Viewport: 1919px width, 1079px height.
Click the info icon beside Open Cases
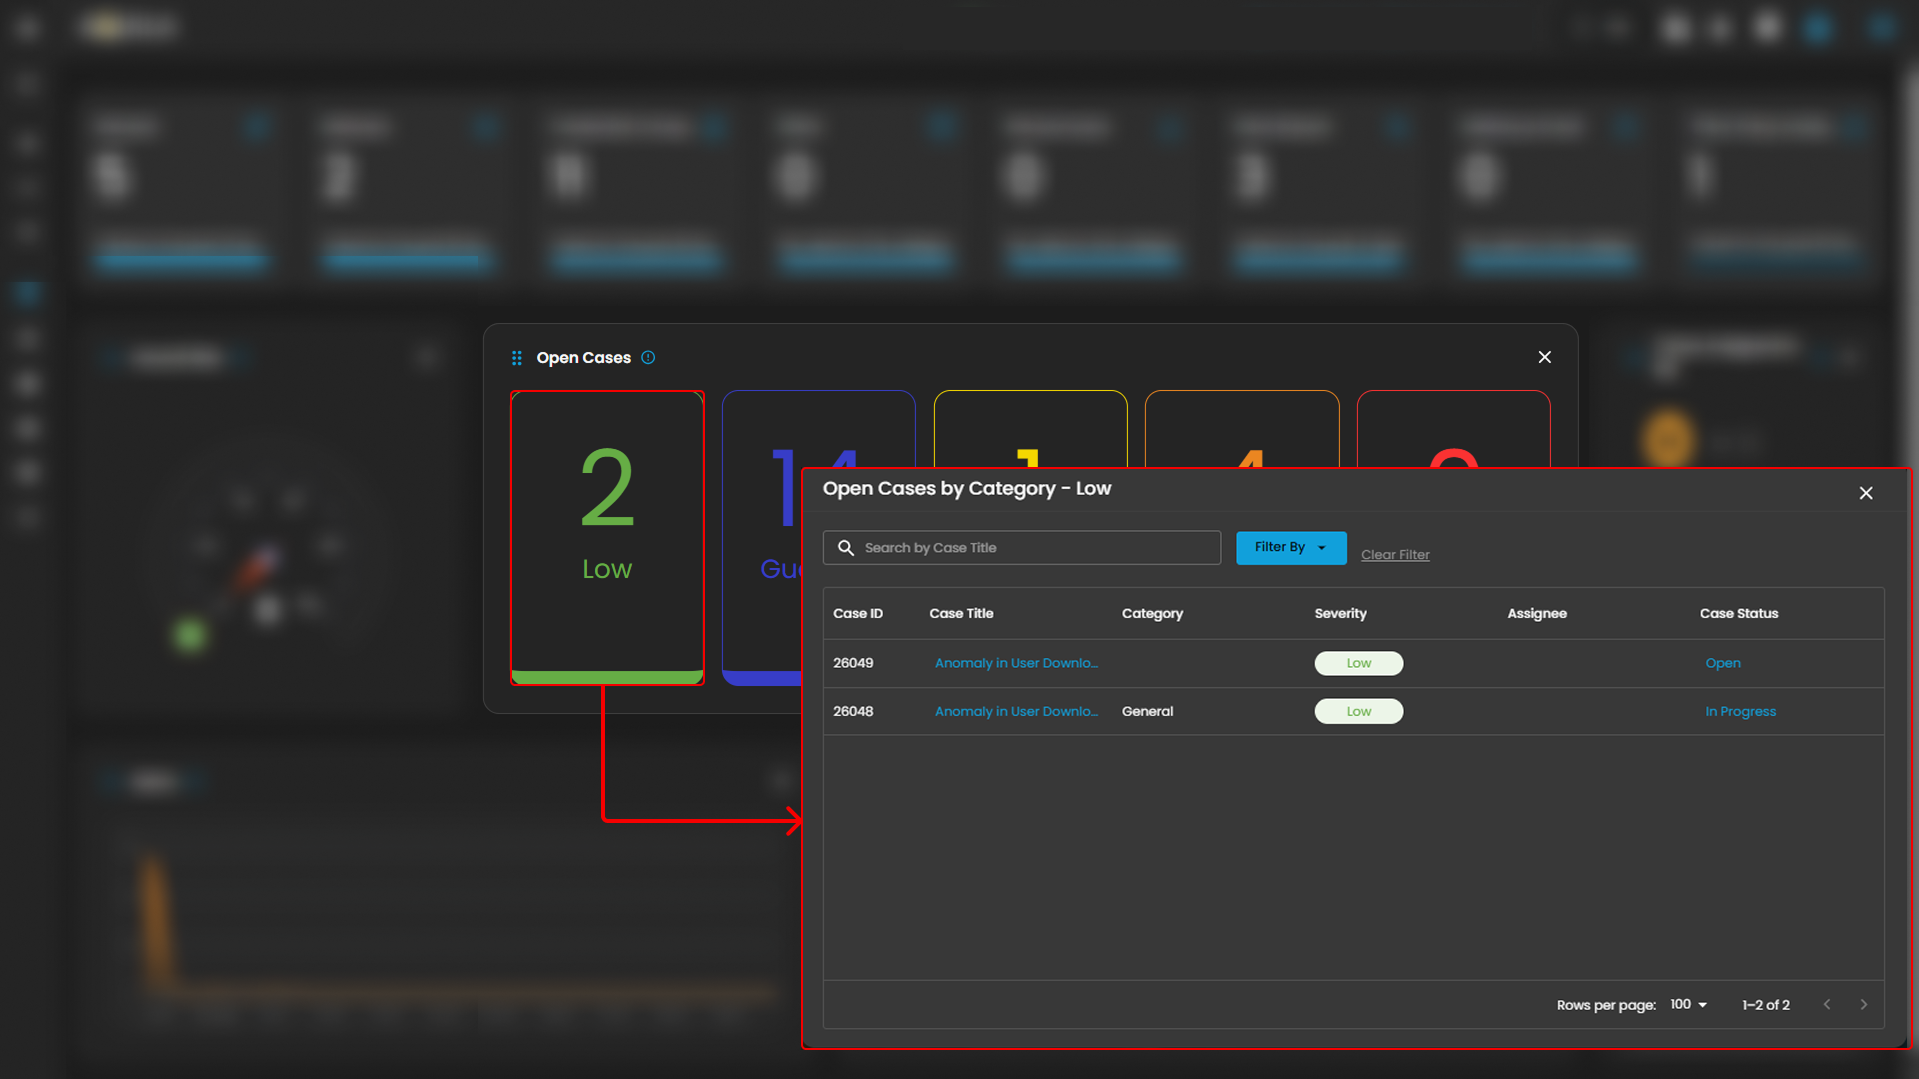648,358
